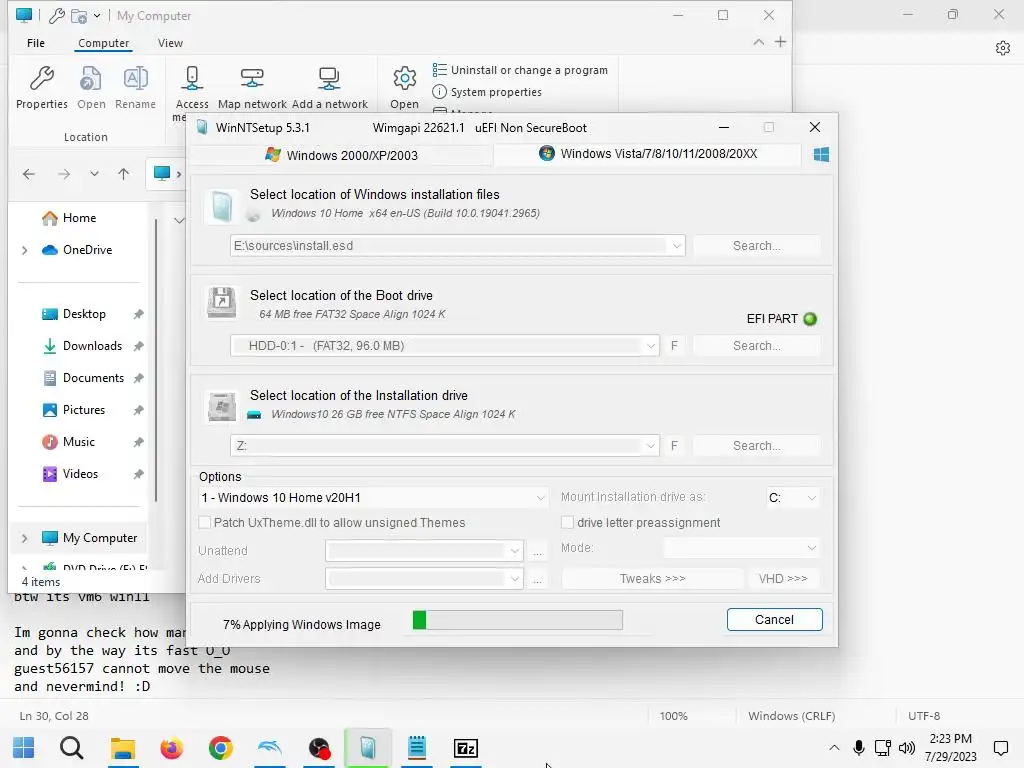Screen dimensions: 1024x768
Task: Click the System properties info icon
Action: [x=440, y=92]
